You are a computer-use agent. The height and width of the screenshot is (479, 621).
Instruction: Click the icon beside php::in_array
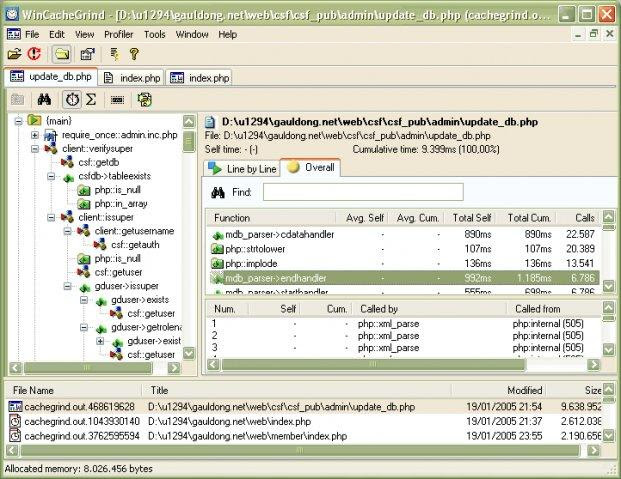point(84,204)
